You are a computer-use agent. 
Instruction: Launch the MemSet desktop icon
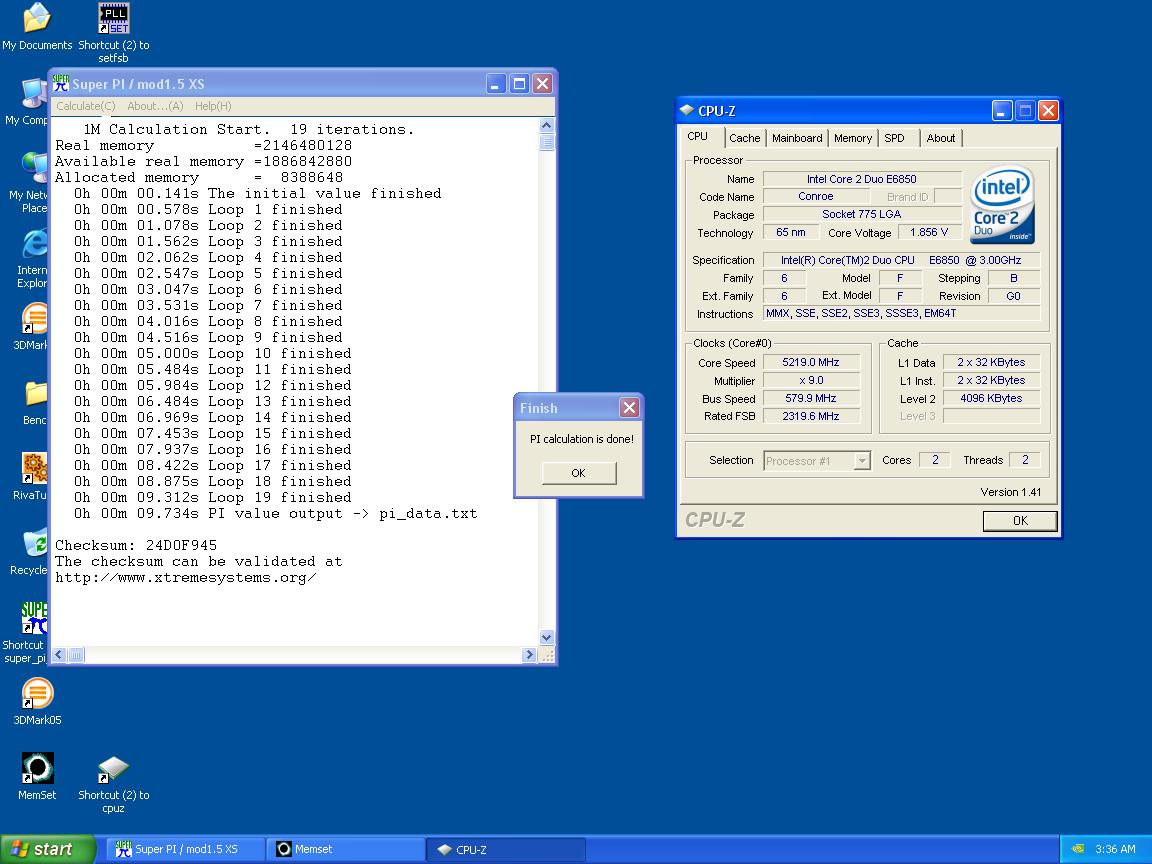37,768
